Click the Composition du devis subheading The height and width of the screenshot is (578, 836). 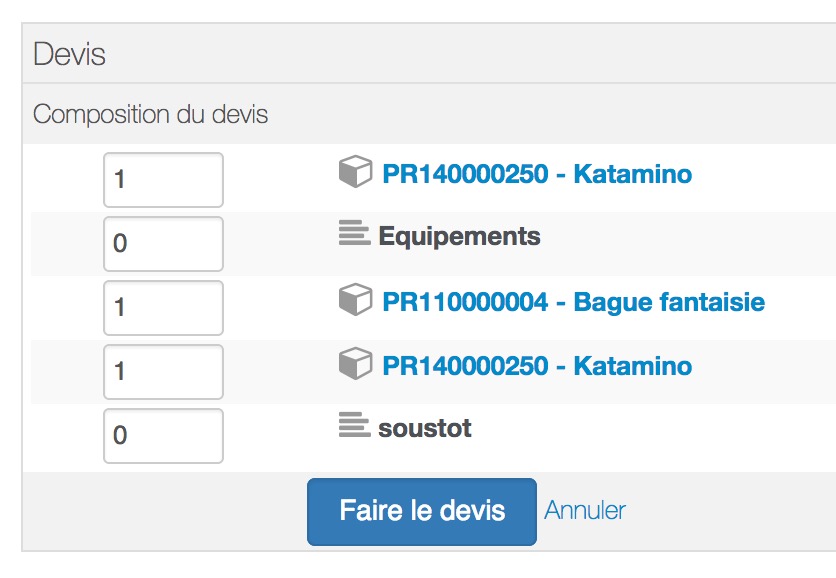click(150, 114)
